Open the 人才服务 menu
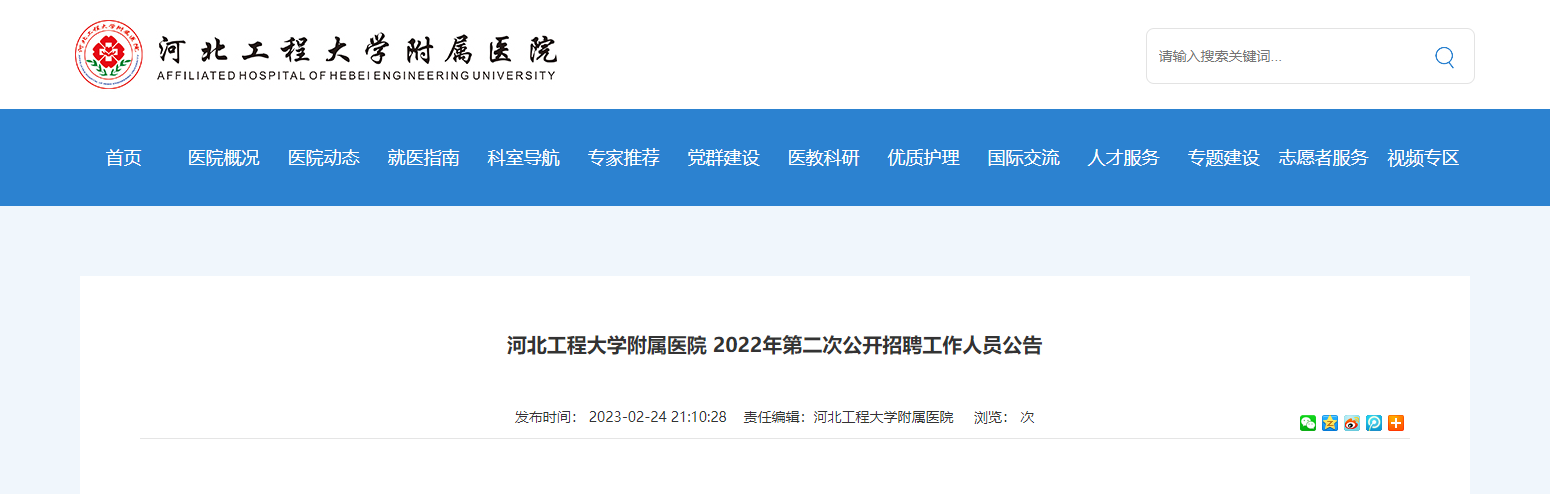 pyautogui.click(x=1124, y=158)
